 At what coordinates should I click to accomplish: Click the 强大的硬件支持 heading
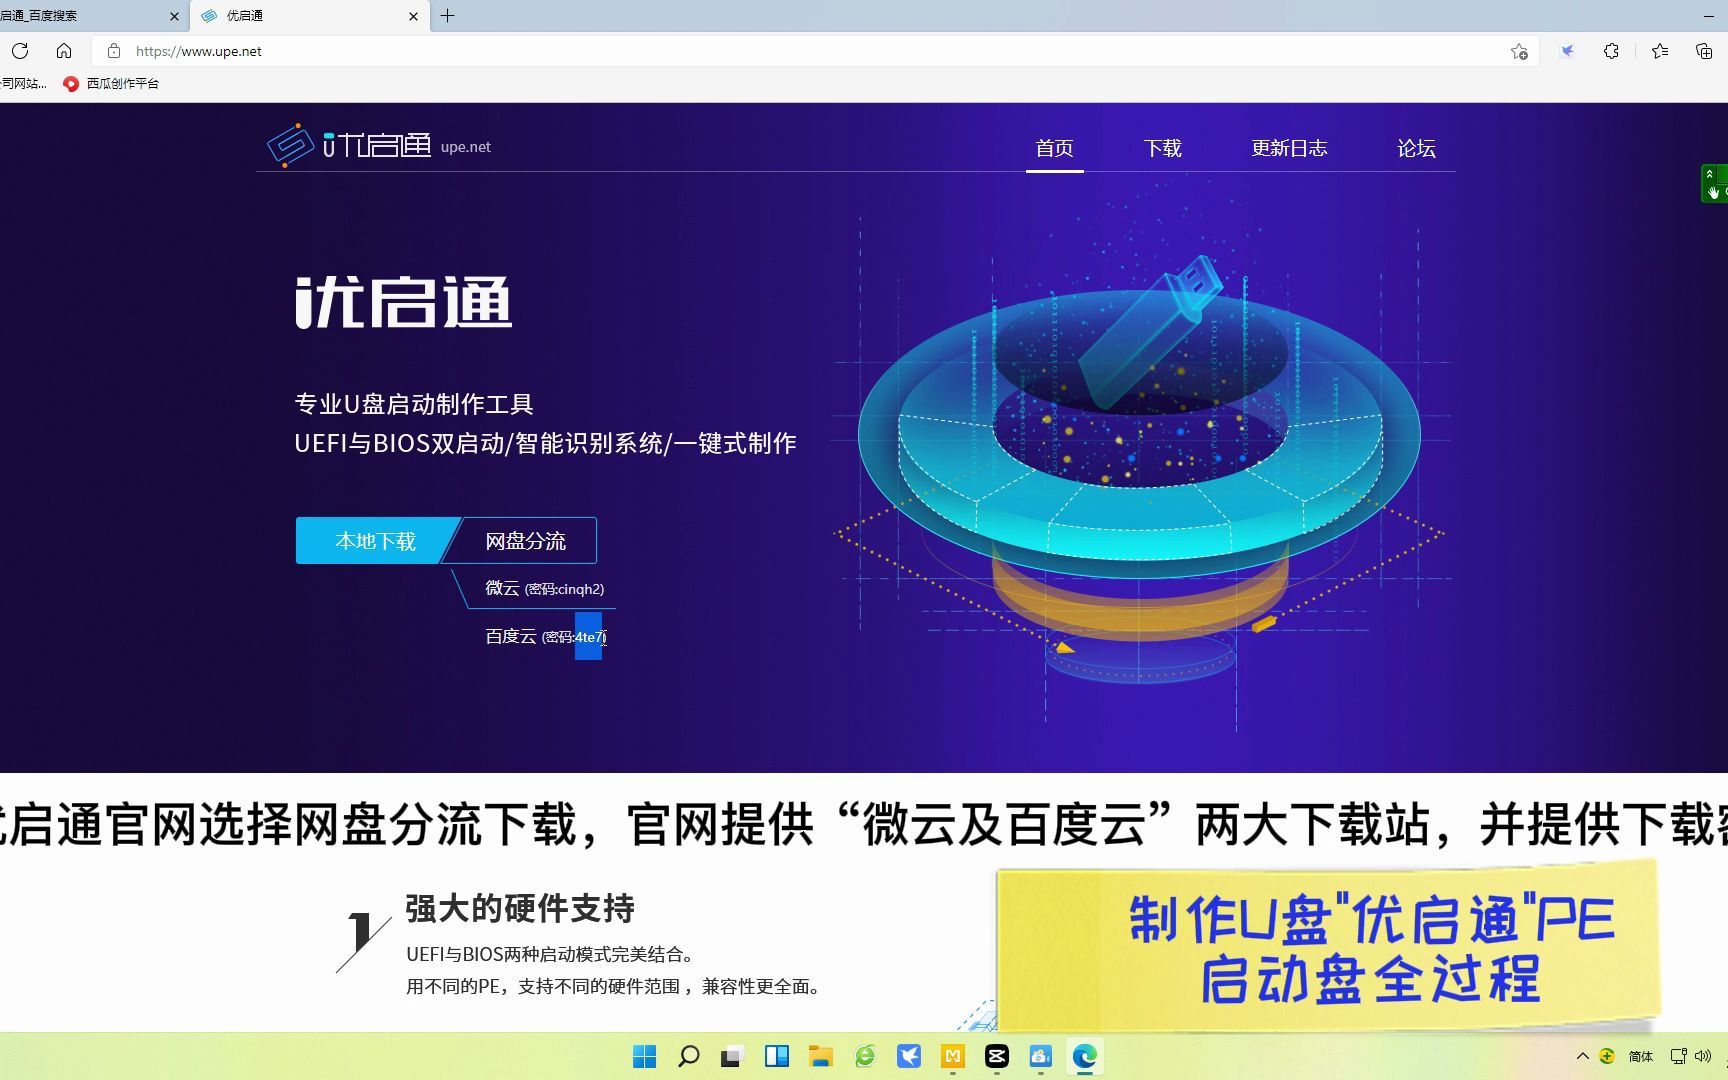(520, 909)
